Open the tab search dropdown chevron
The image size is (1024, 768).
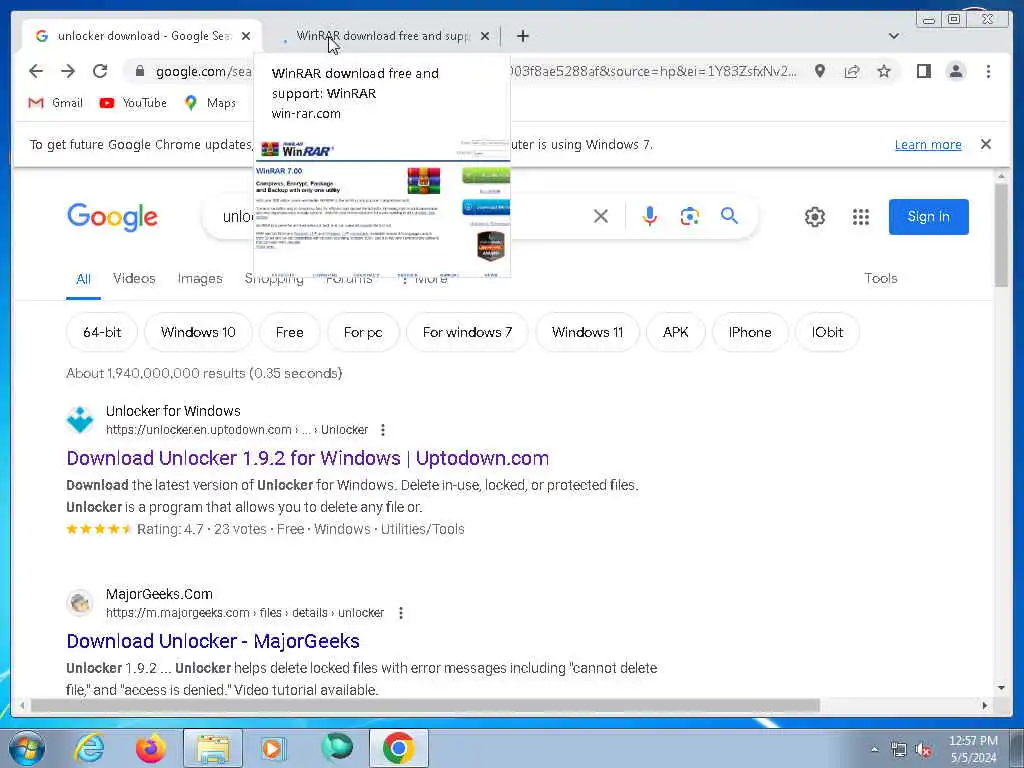coord(893,36)
